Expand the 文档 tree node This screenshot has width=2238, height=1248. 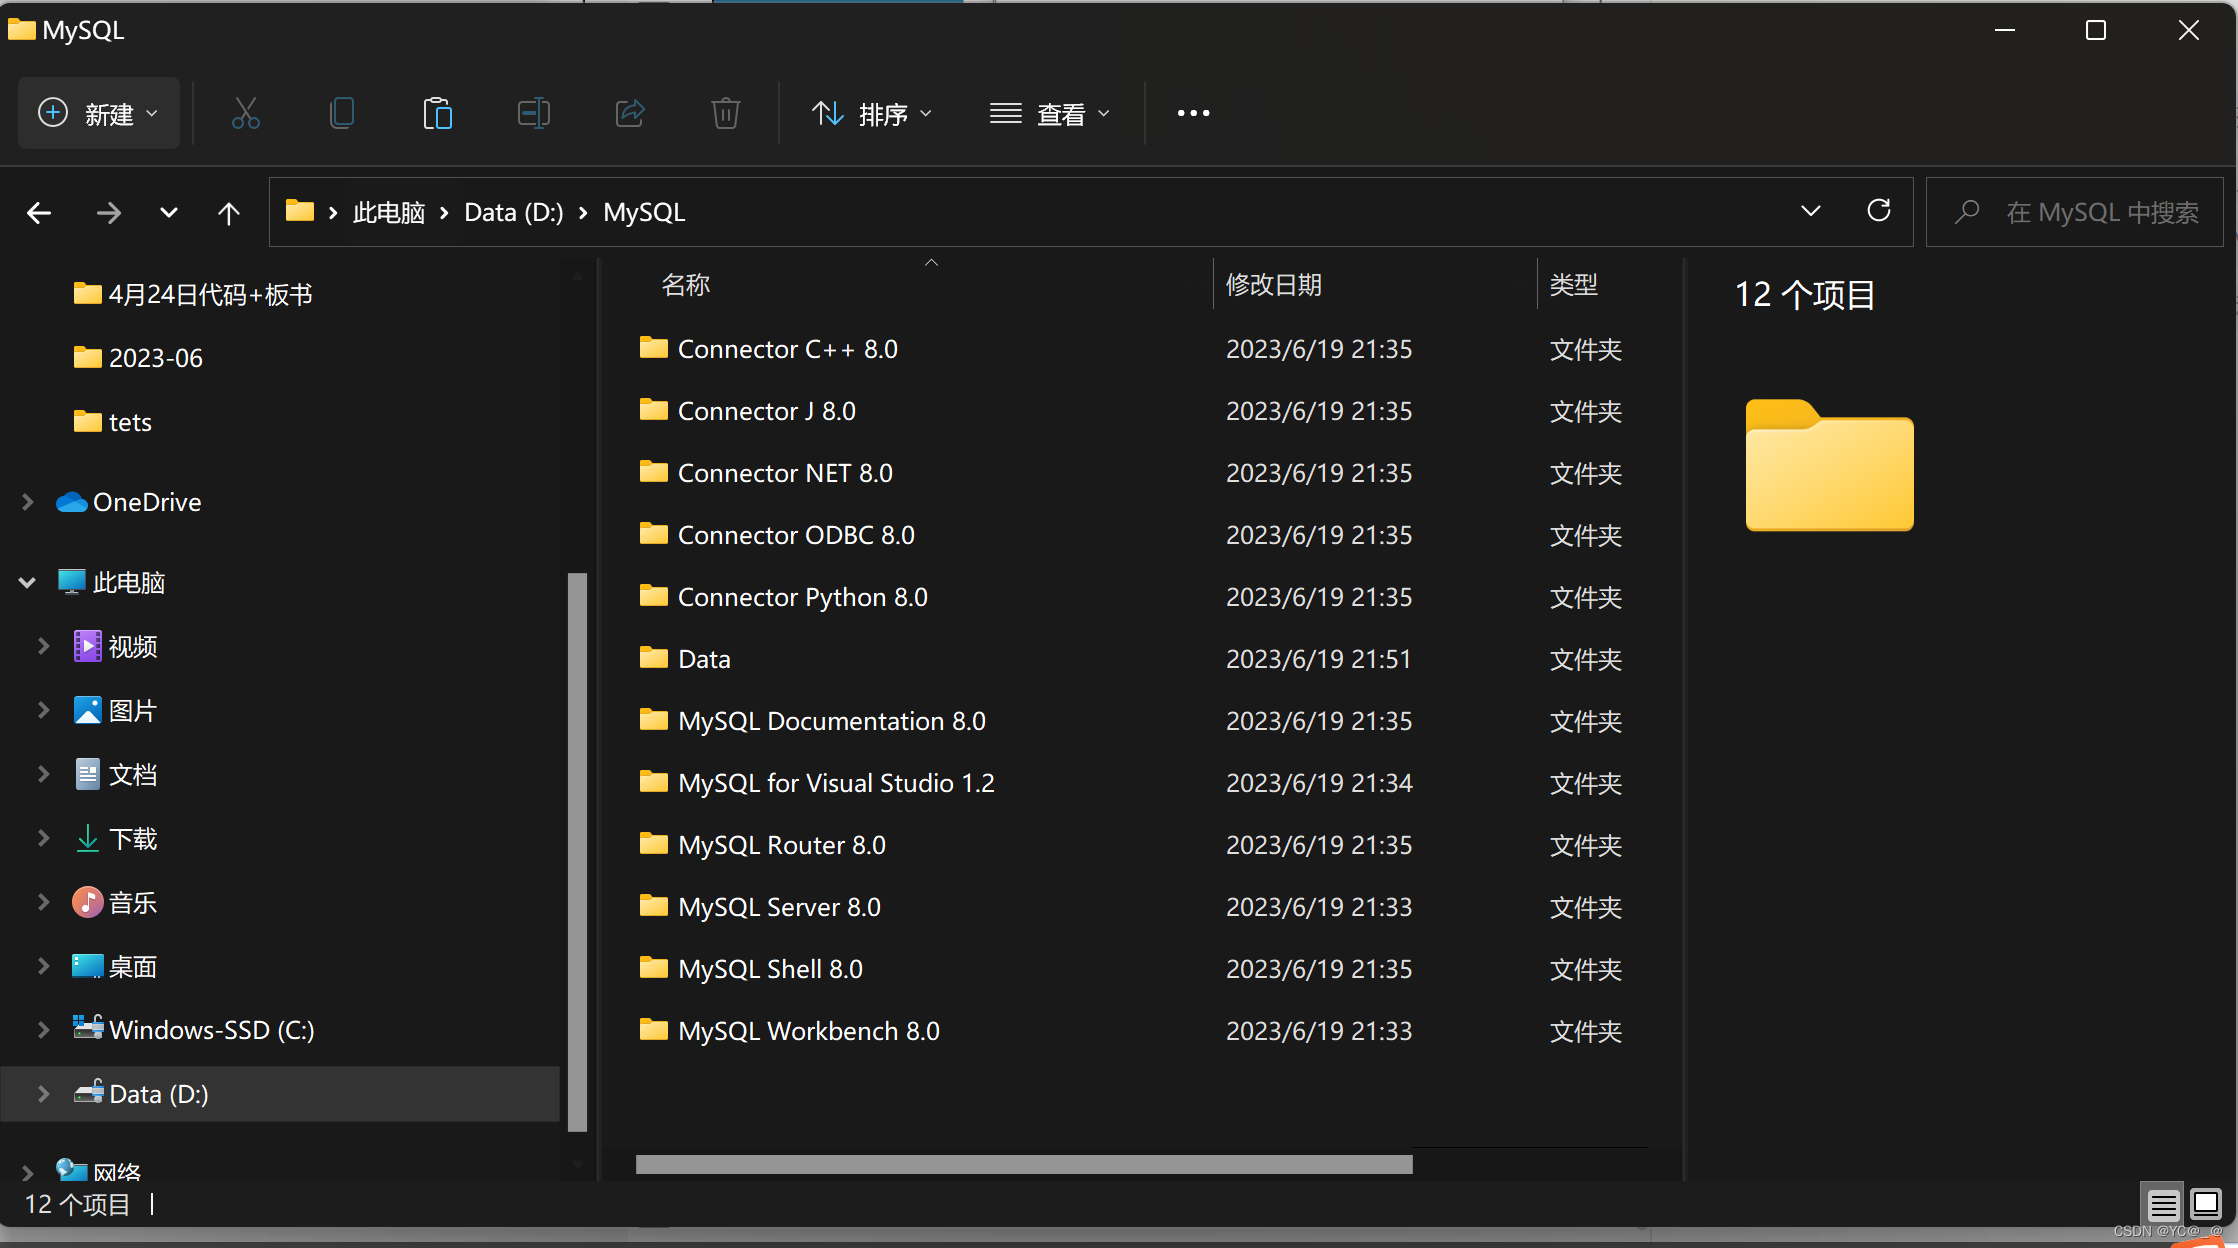coord(43,774)
